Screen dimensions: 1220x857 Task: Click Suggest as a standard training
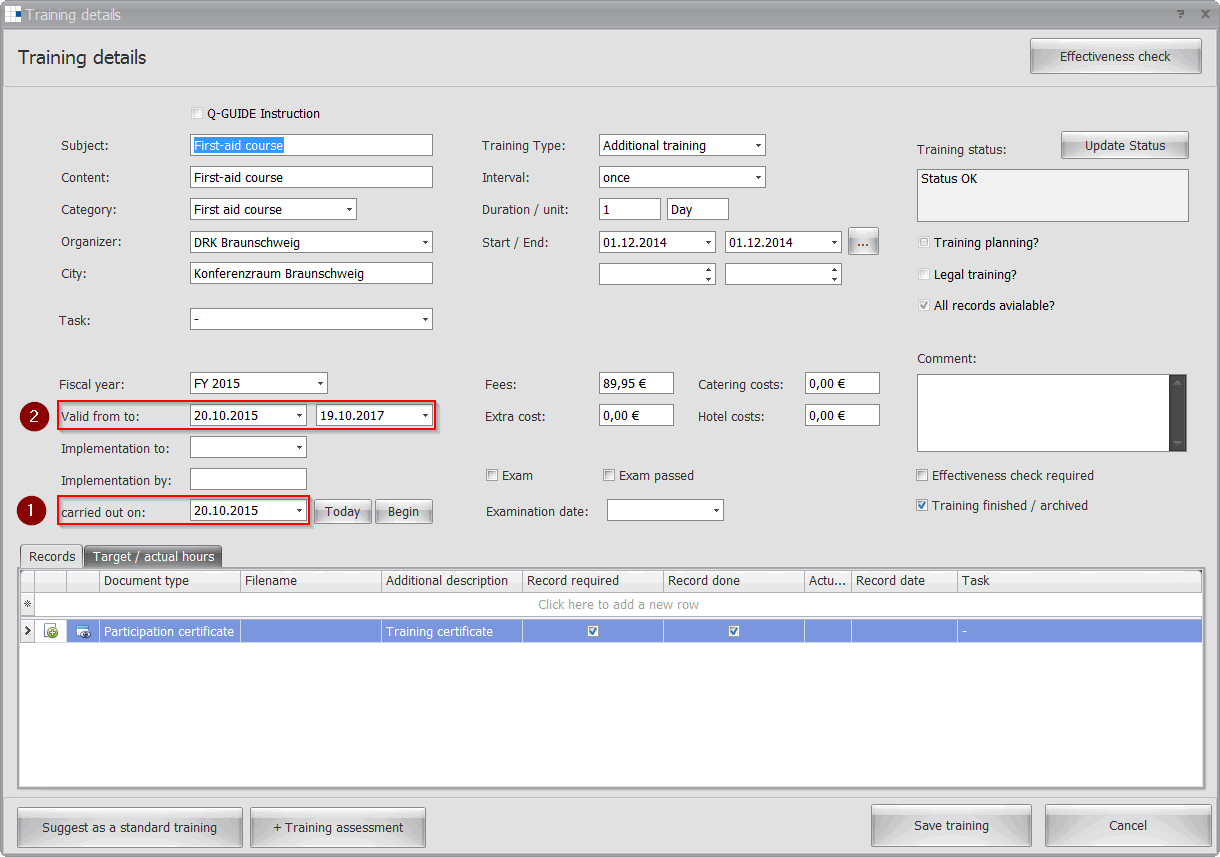(130, 827)
